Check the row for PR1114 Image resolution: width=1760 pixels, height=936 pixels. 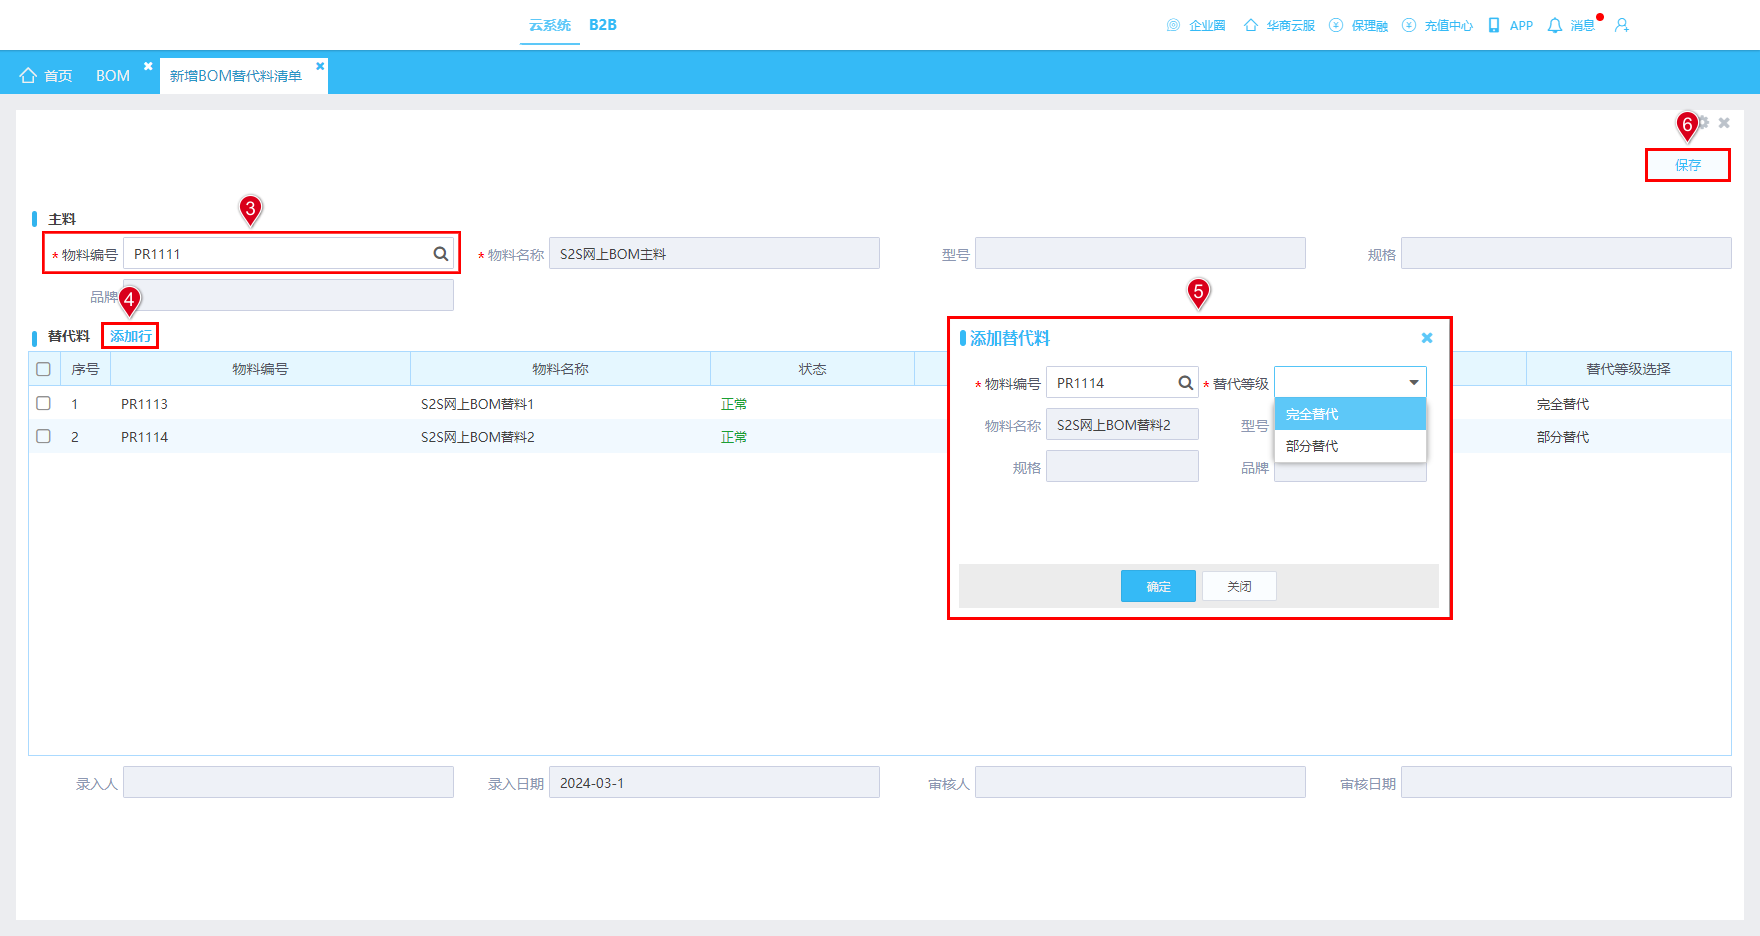(x=43, y=436)
